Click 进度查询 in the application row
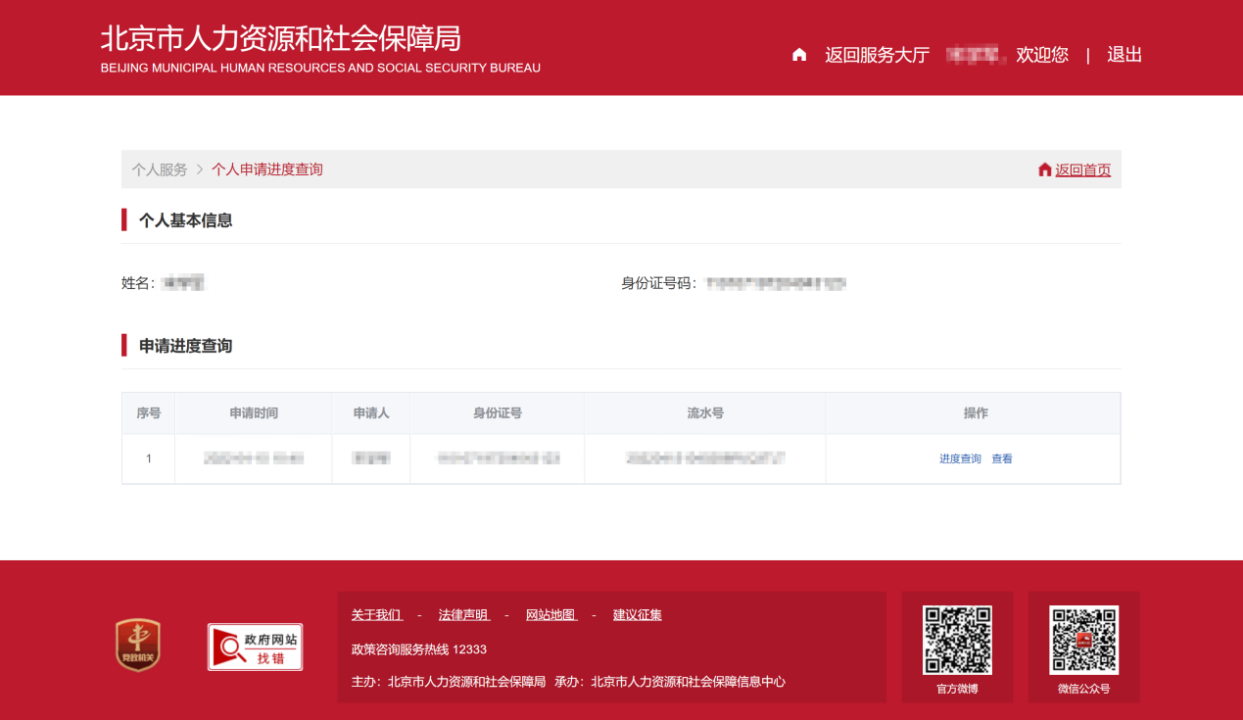Viewport: 1243px width, 720px height. (x=960, y=459)
